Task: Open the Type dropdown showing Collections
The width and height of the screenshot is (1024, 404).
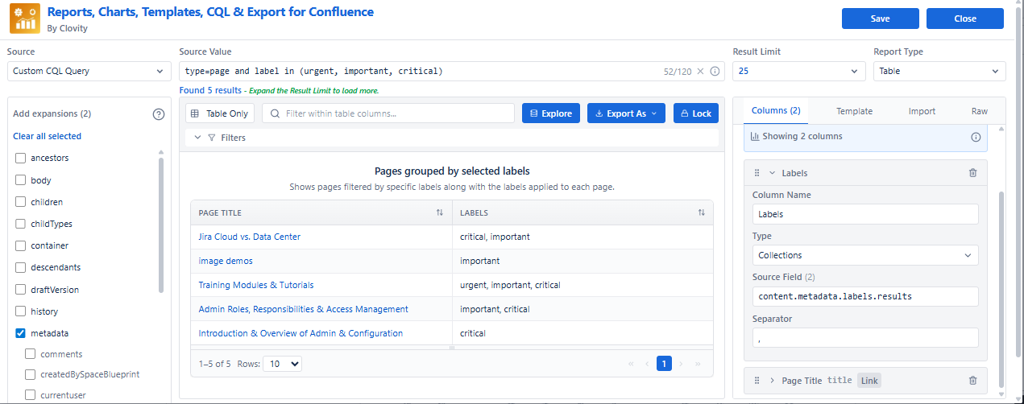Action: click(x=865, y=255)
